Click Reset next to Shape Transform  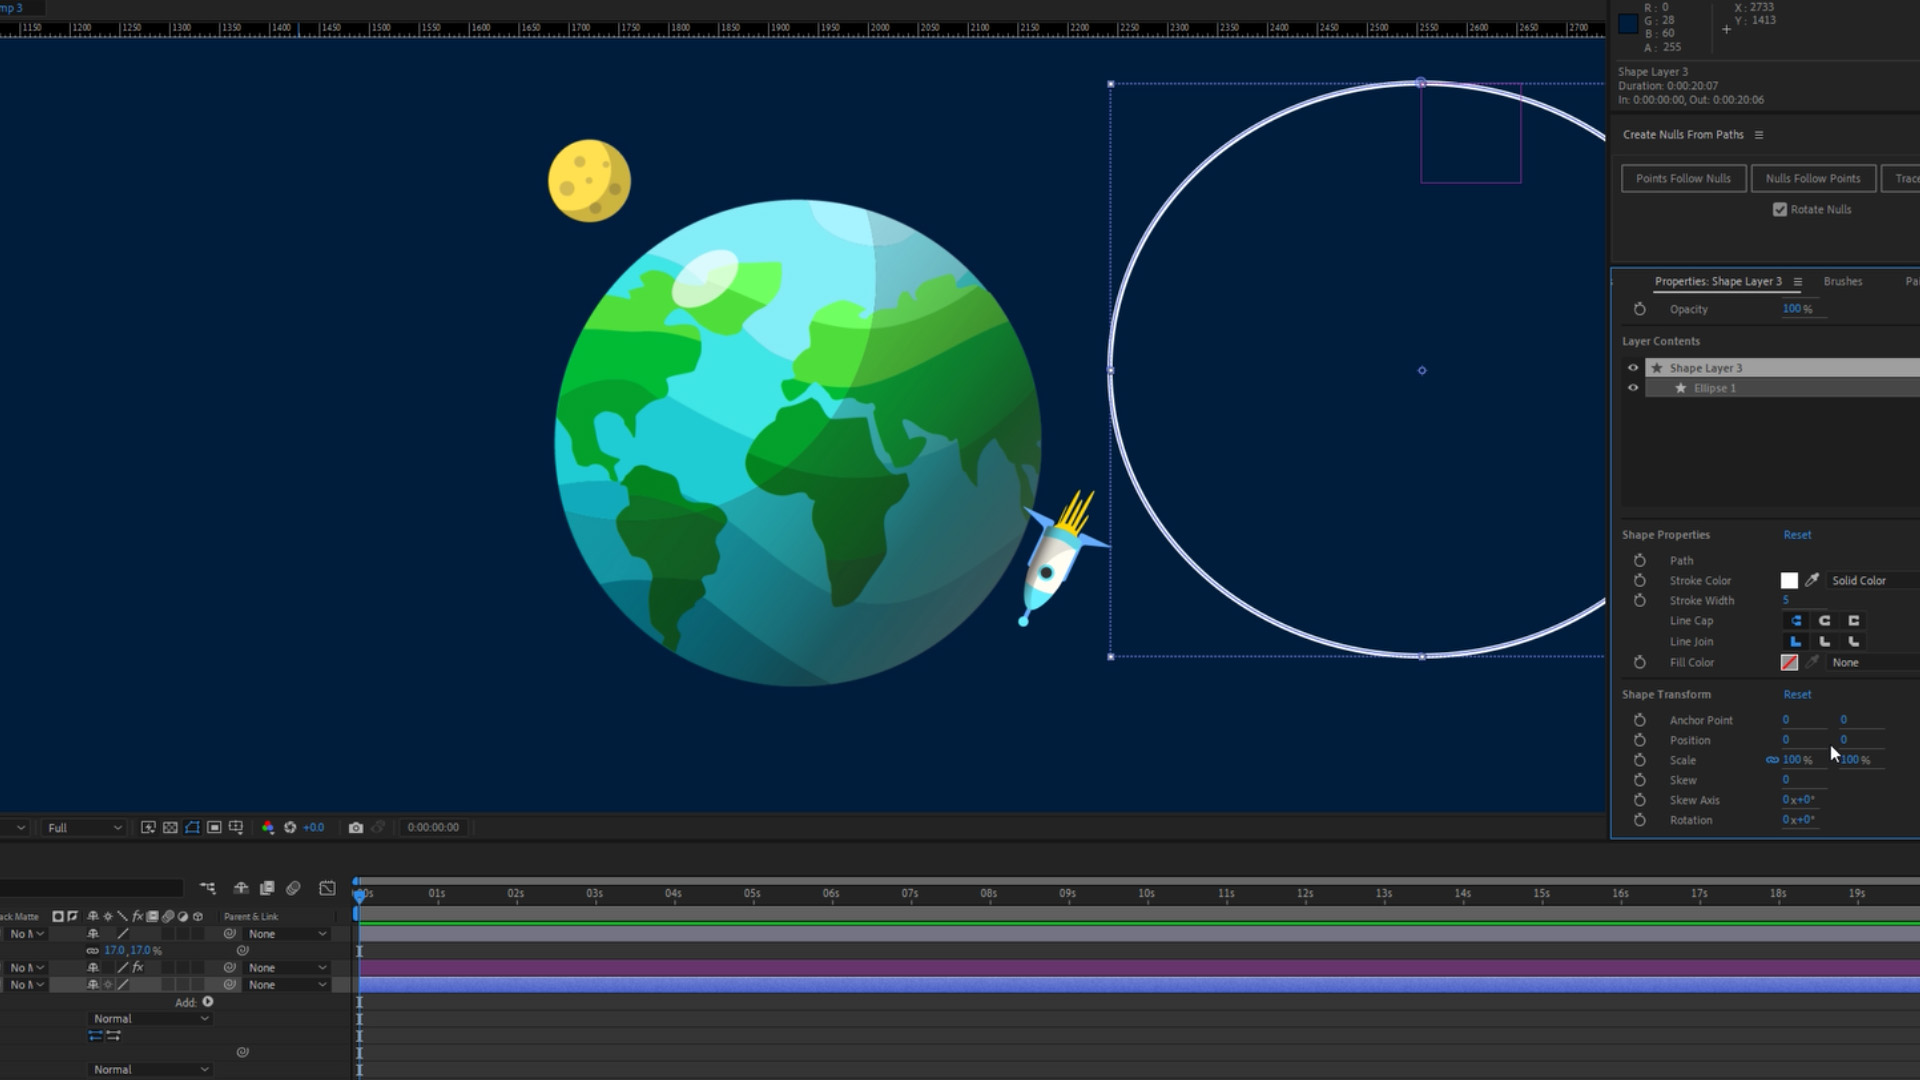point(1797,694)
